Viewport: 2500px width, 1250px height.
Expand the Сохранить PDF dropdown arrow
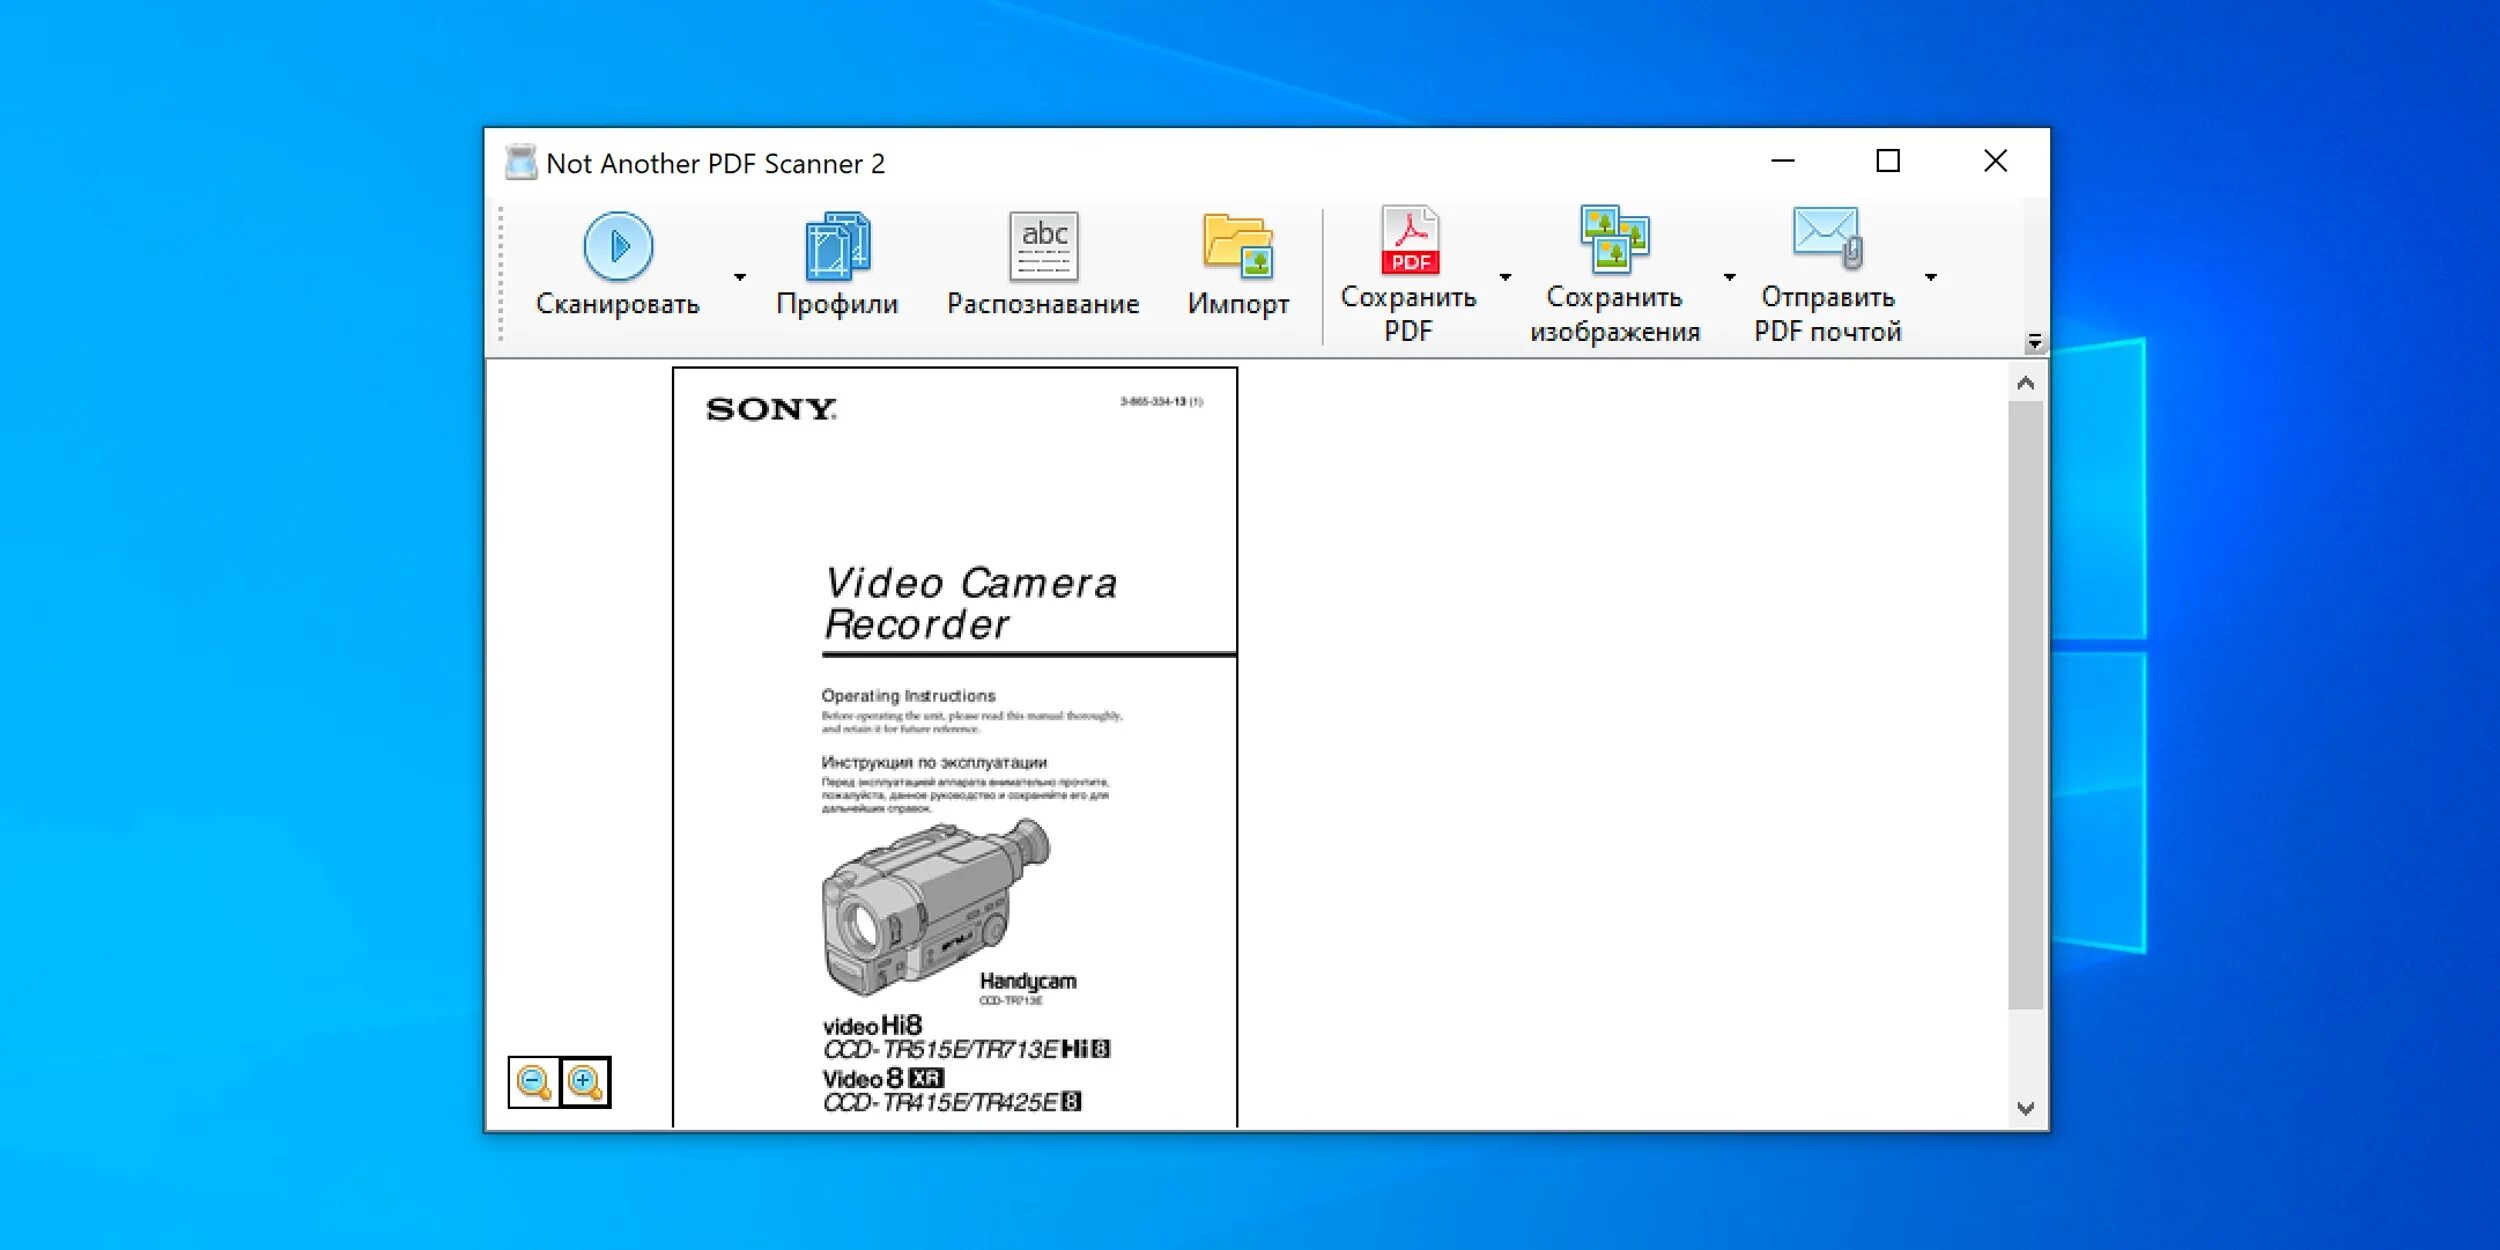[1505, 277]
